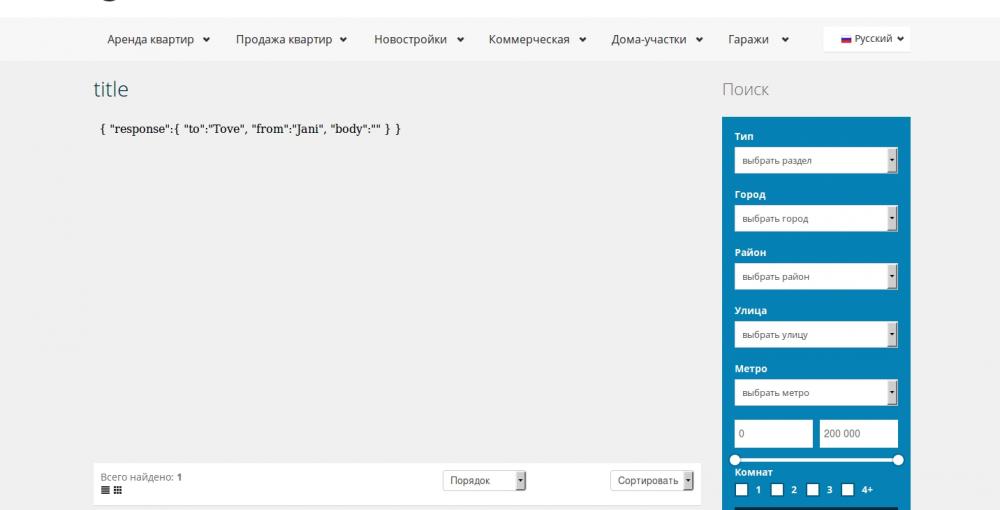Open the 'выбрать раздел' type dropdown
This screenshot has width=1000, height=510.
815,160
